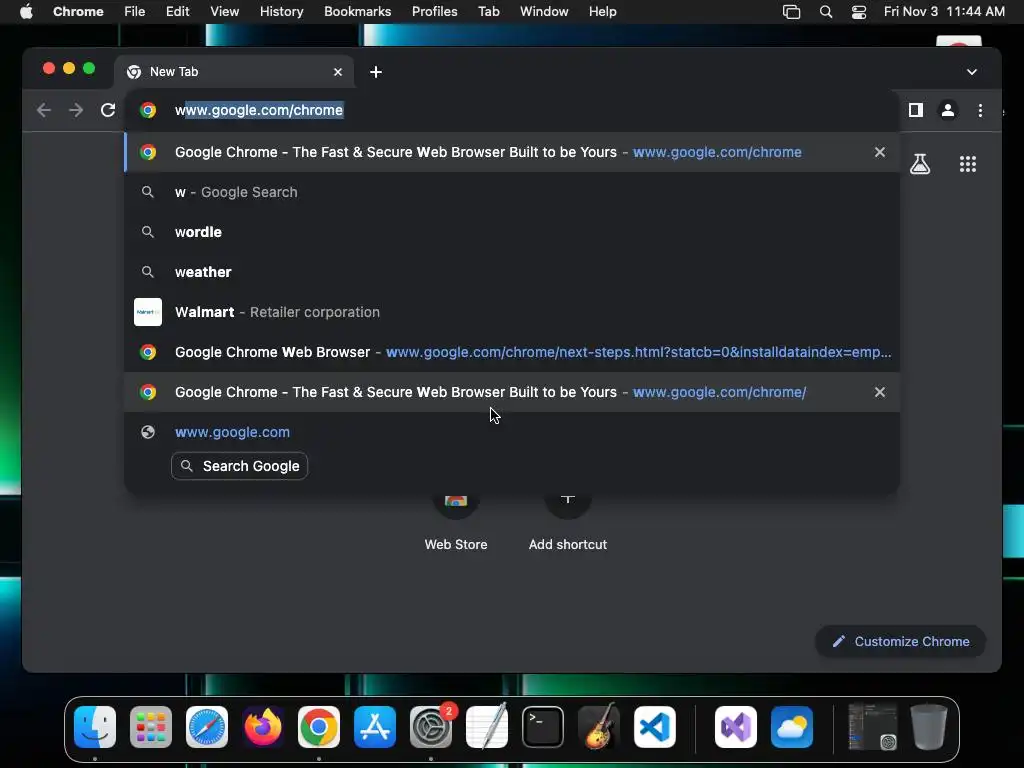The image size is (1024, 768).
Task: Select the weather suggestion
Action: [512, 272]
